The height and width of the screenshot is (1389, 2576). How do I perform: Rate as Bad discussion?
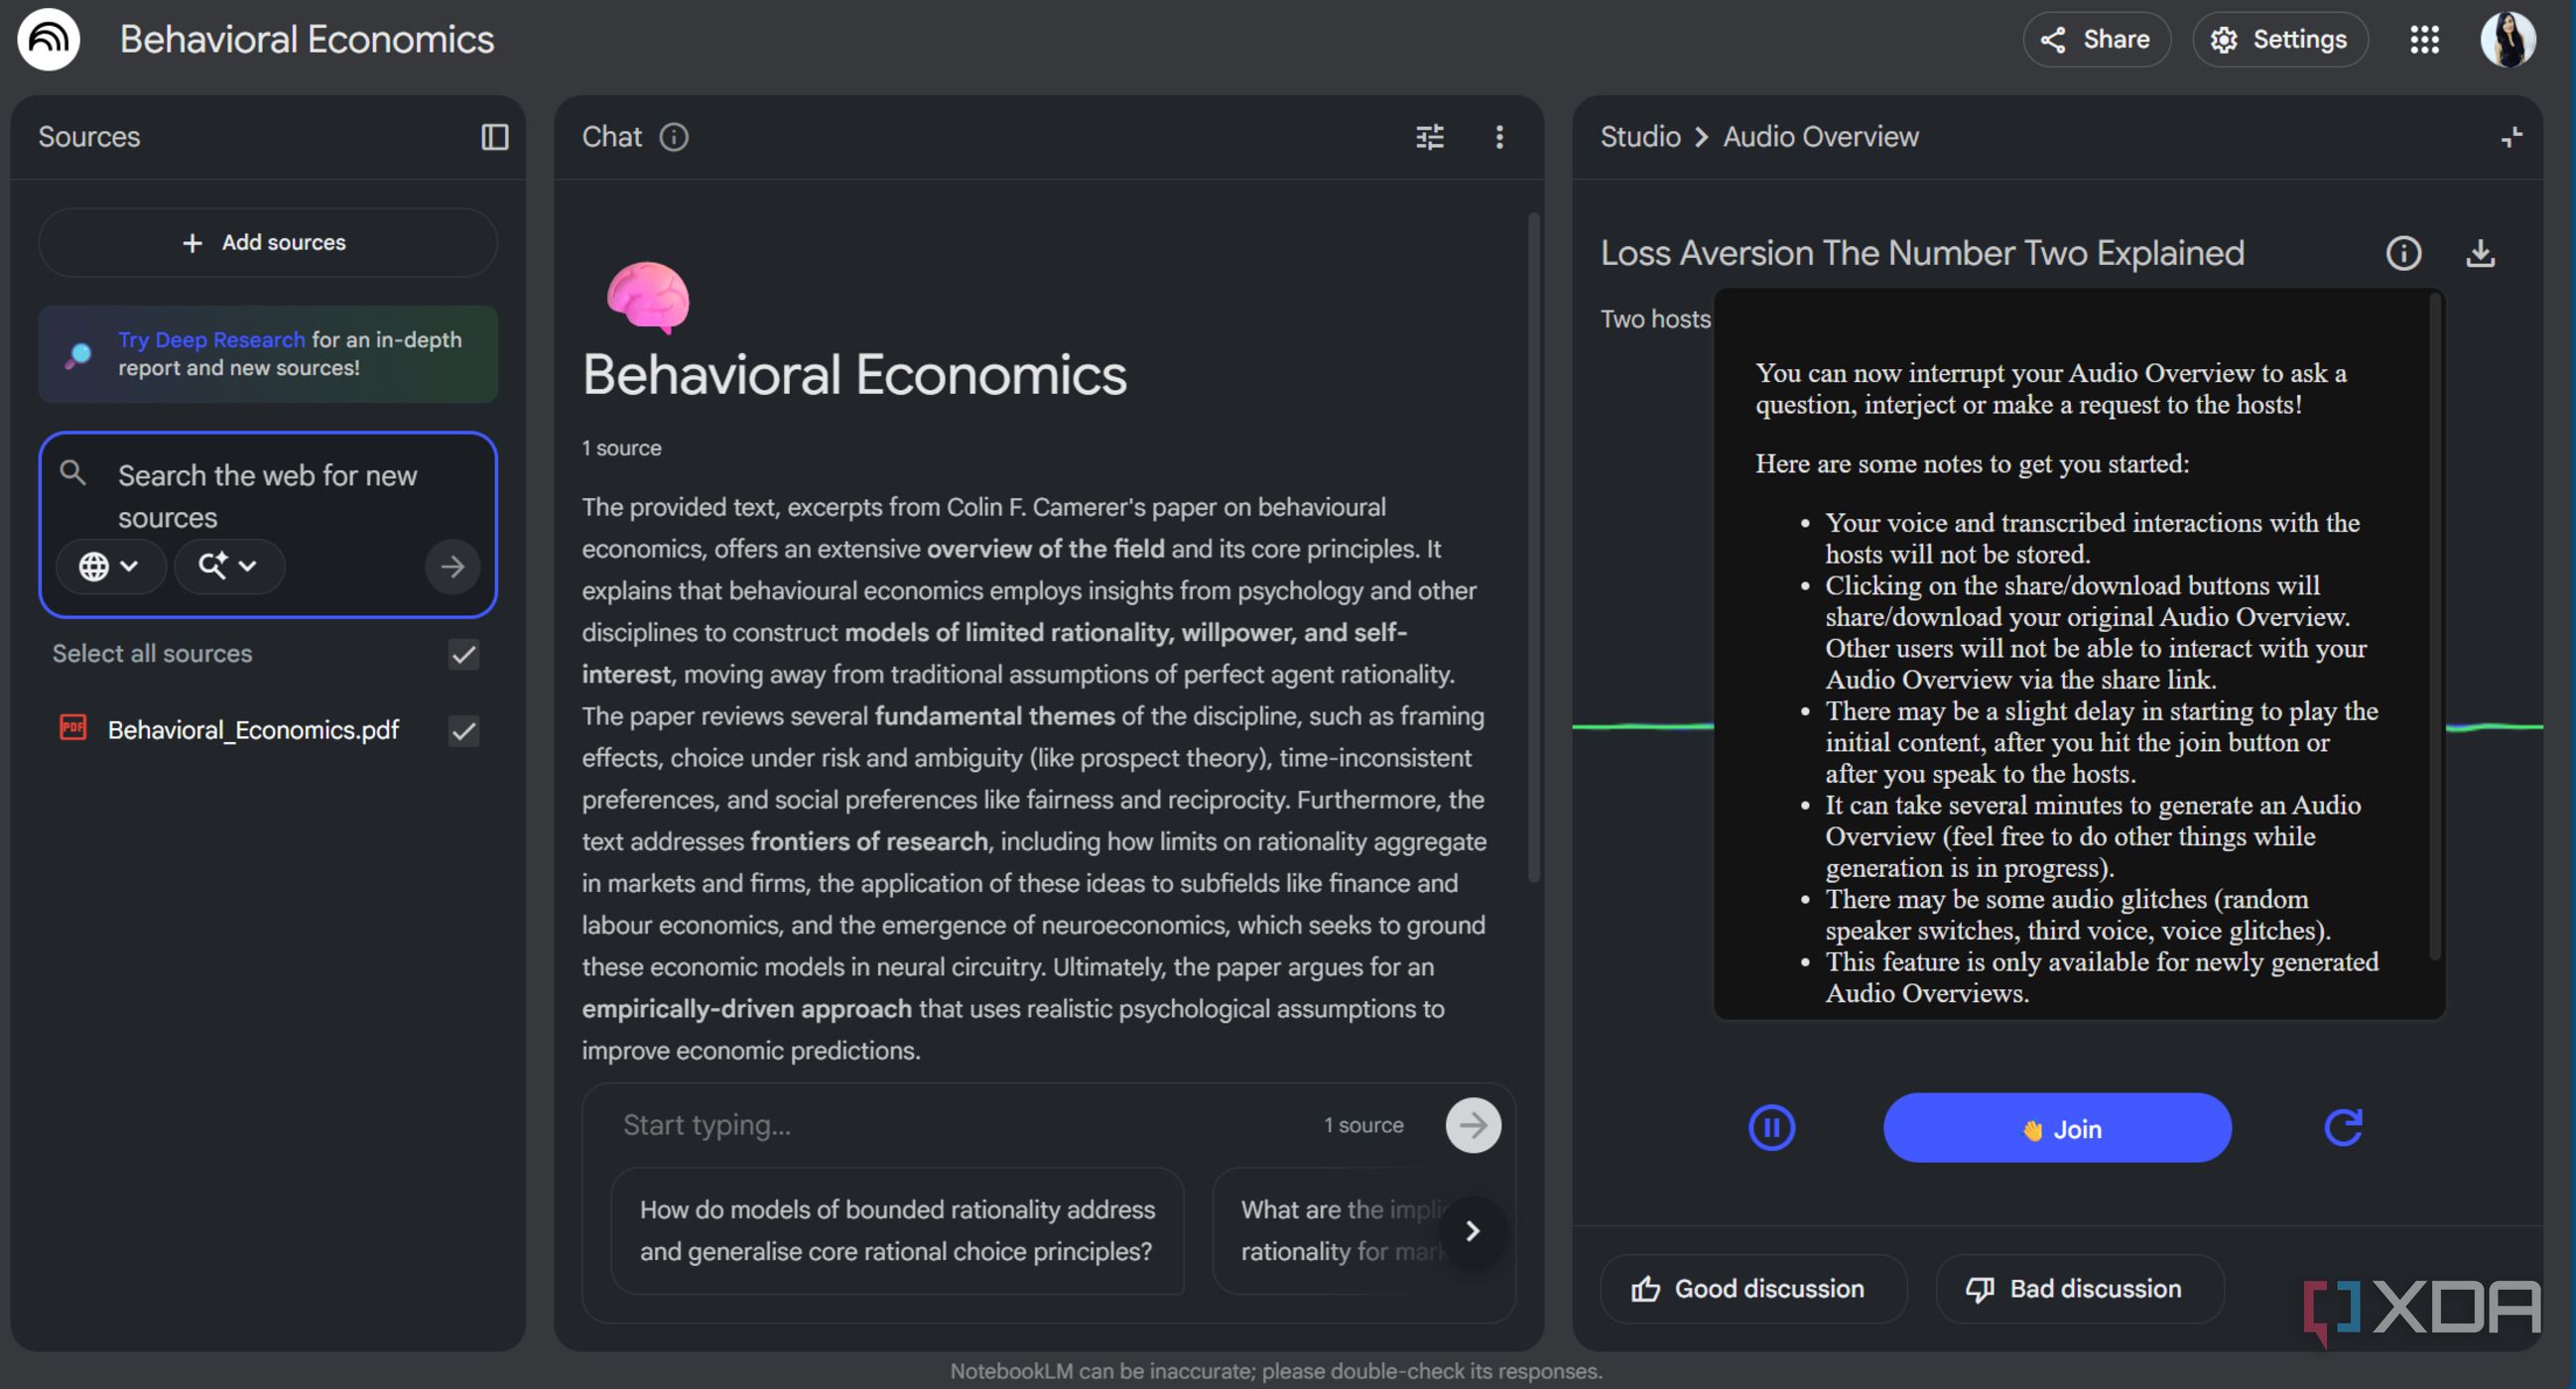2079,1289
